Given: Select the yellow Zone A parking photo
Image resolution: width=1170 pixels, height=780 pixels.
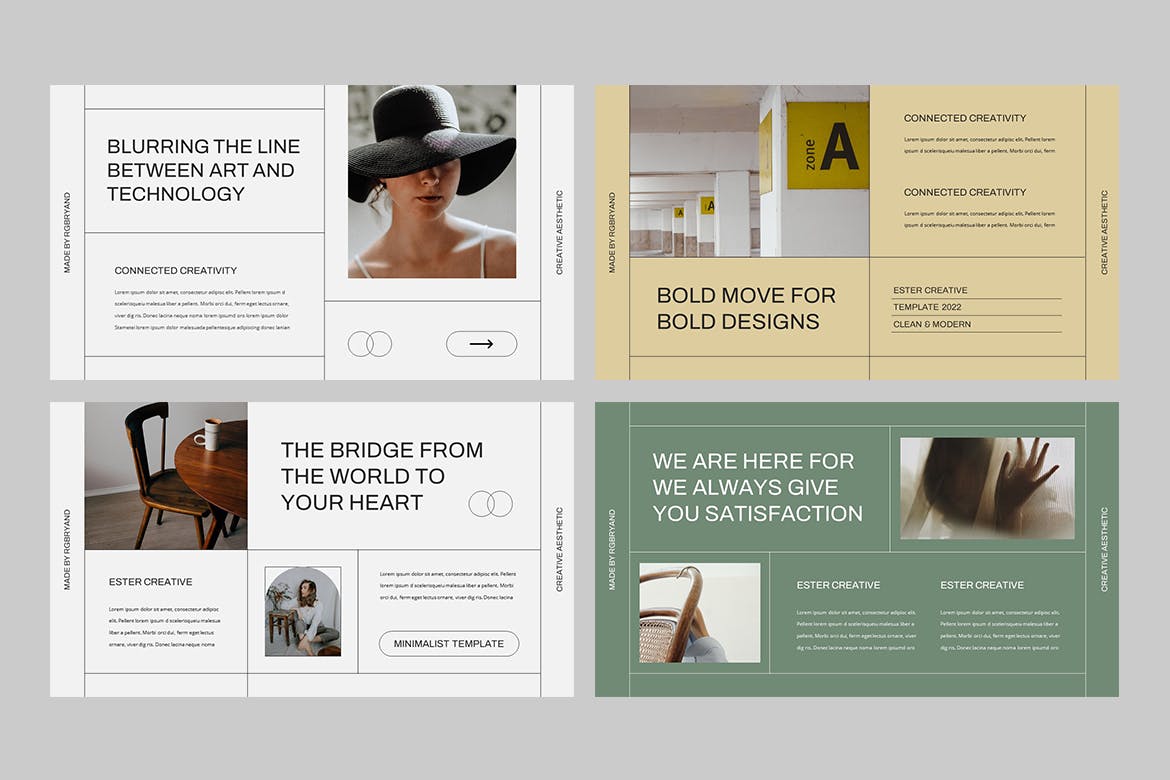Looking at the screenshot, I should [x=749, y=170].
